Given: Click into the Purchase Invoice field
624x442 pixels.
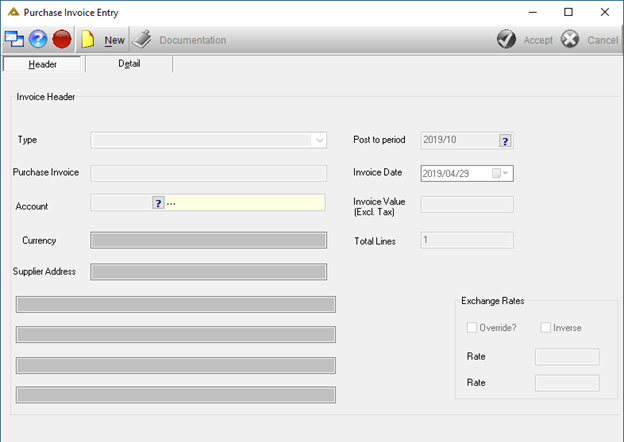Looking at the screenshot, I should tap(209, 173).
